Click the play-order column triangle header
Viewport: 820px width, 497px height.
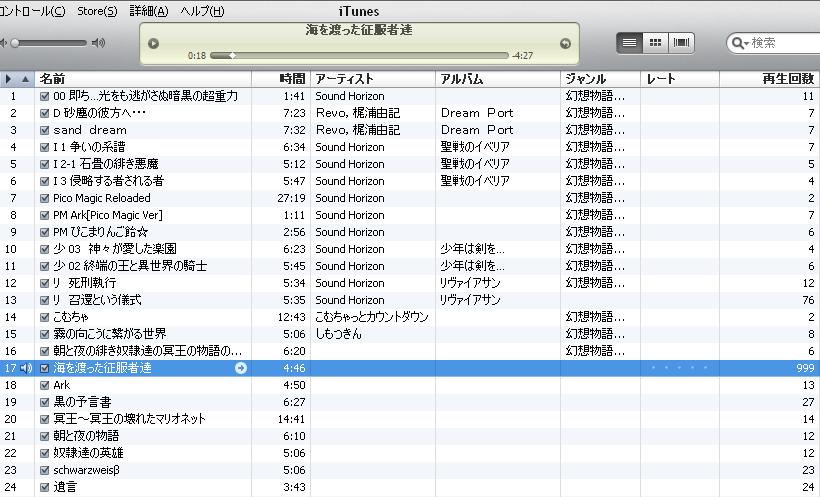(8, 79)
